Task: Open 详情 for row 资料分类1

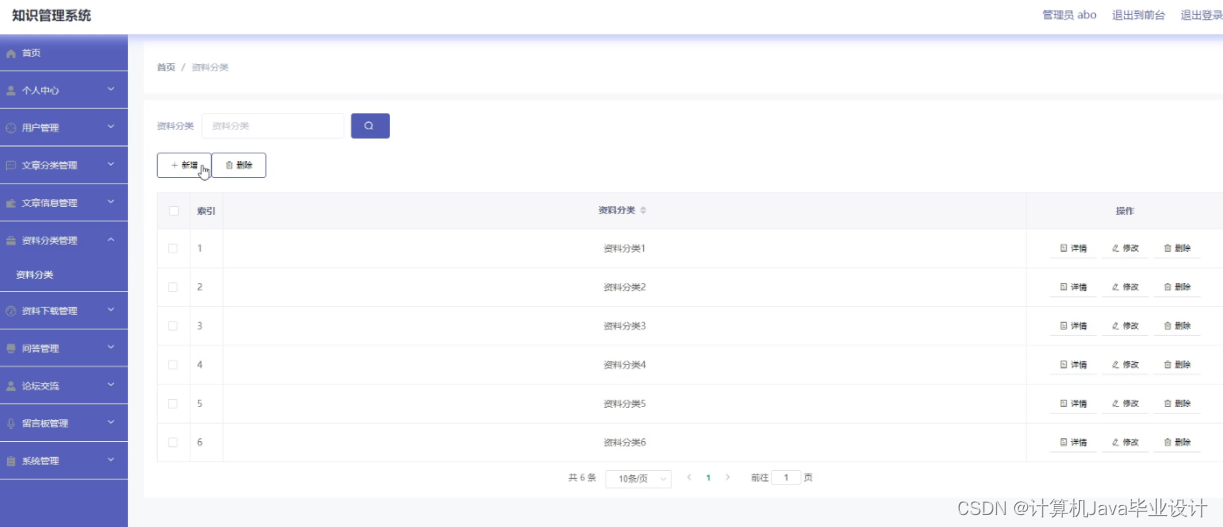Action: coord(1073,248)
